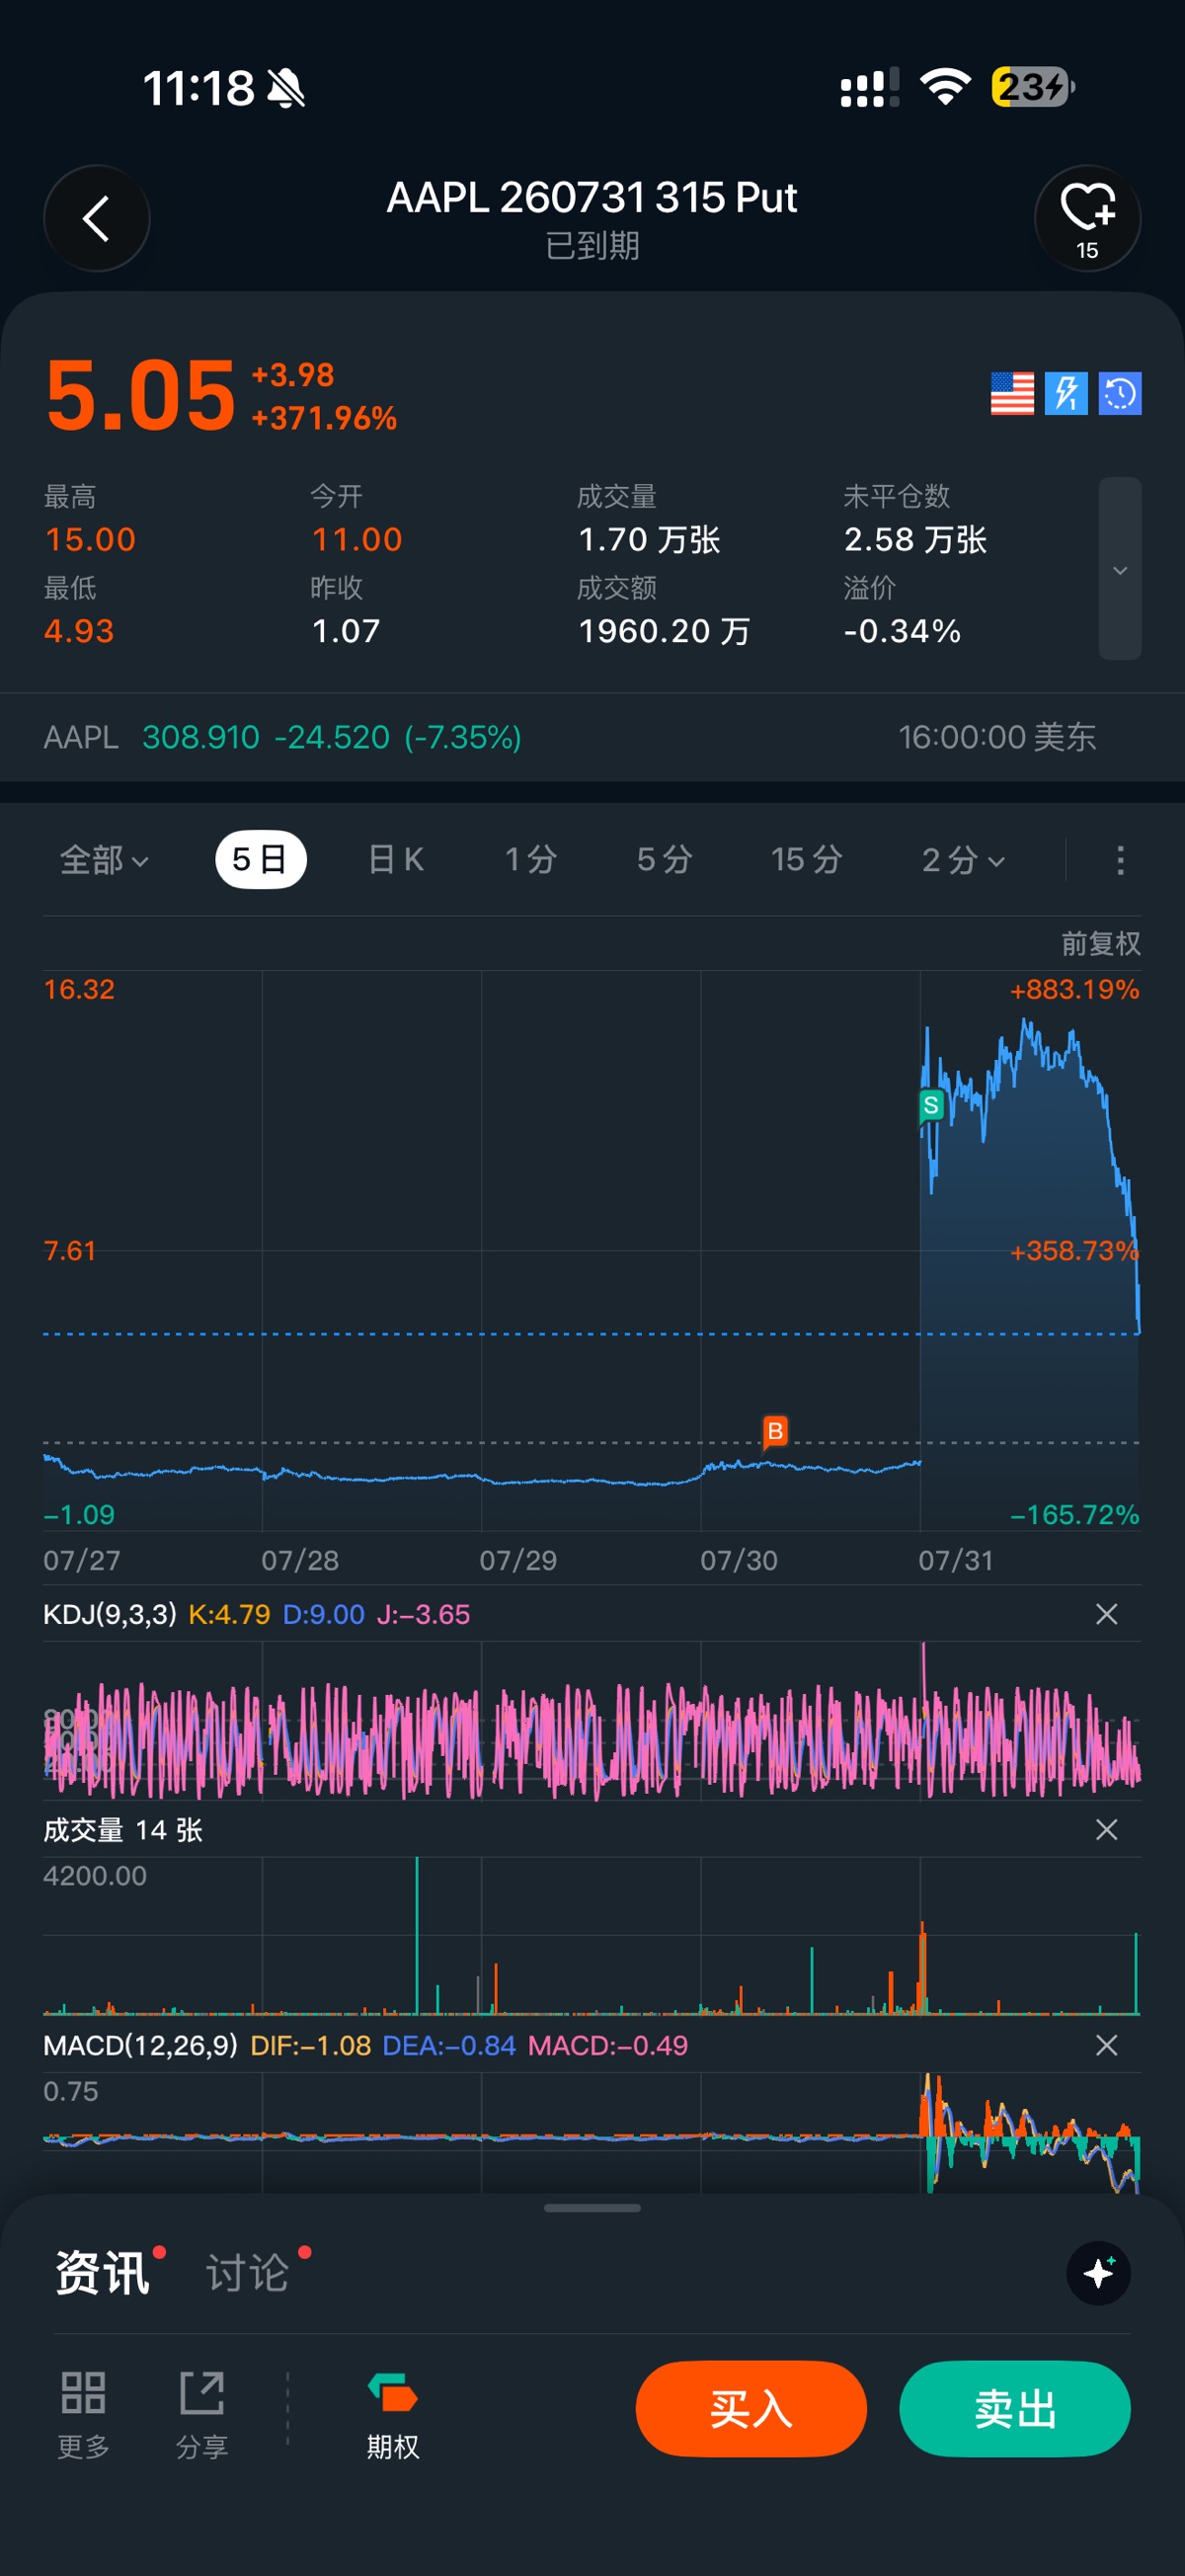Switch to the 讨论 tab
This screenshot has height=2576, width=1185.
pyautogui.click(x=248, y=2273)
